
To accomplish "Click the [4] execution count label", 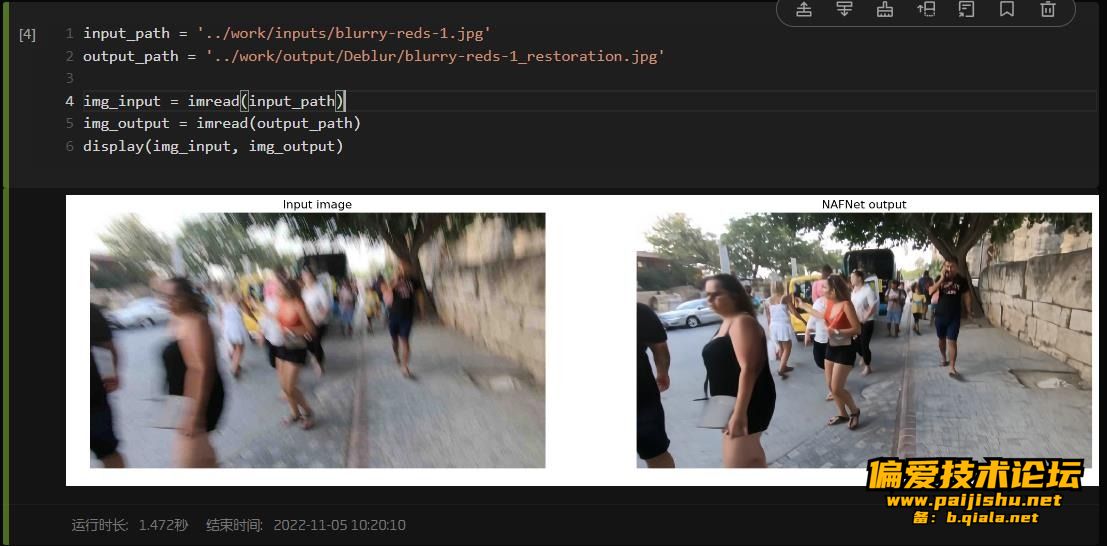I will pos(28,34).
